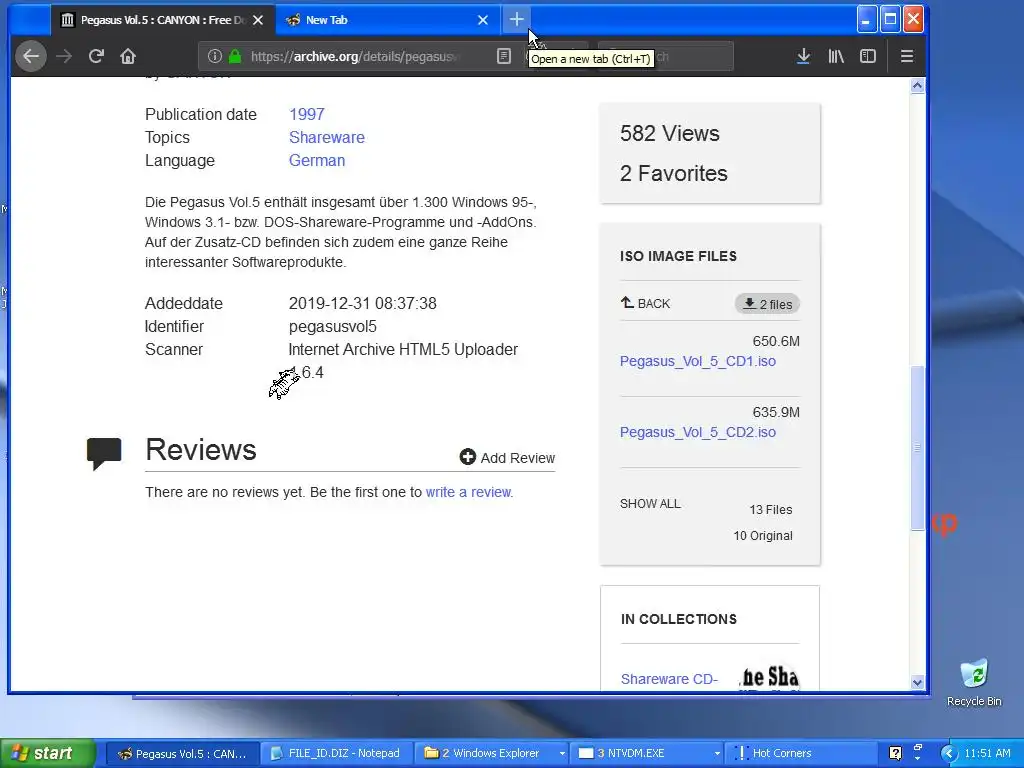Close the New Tab tab
The width and height of the screenshot is (1024, 768).
483,20
